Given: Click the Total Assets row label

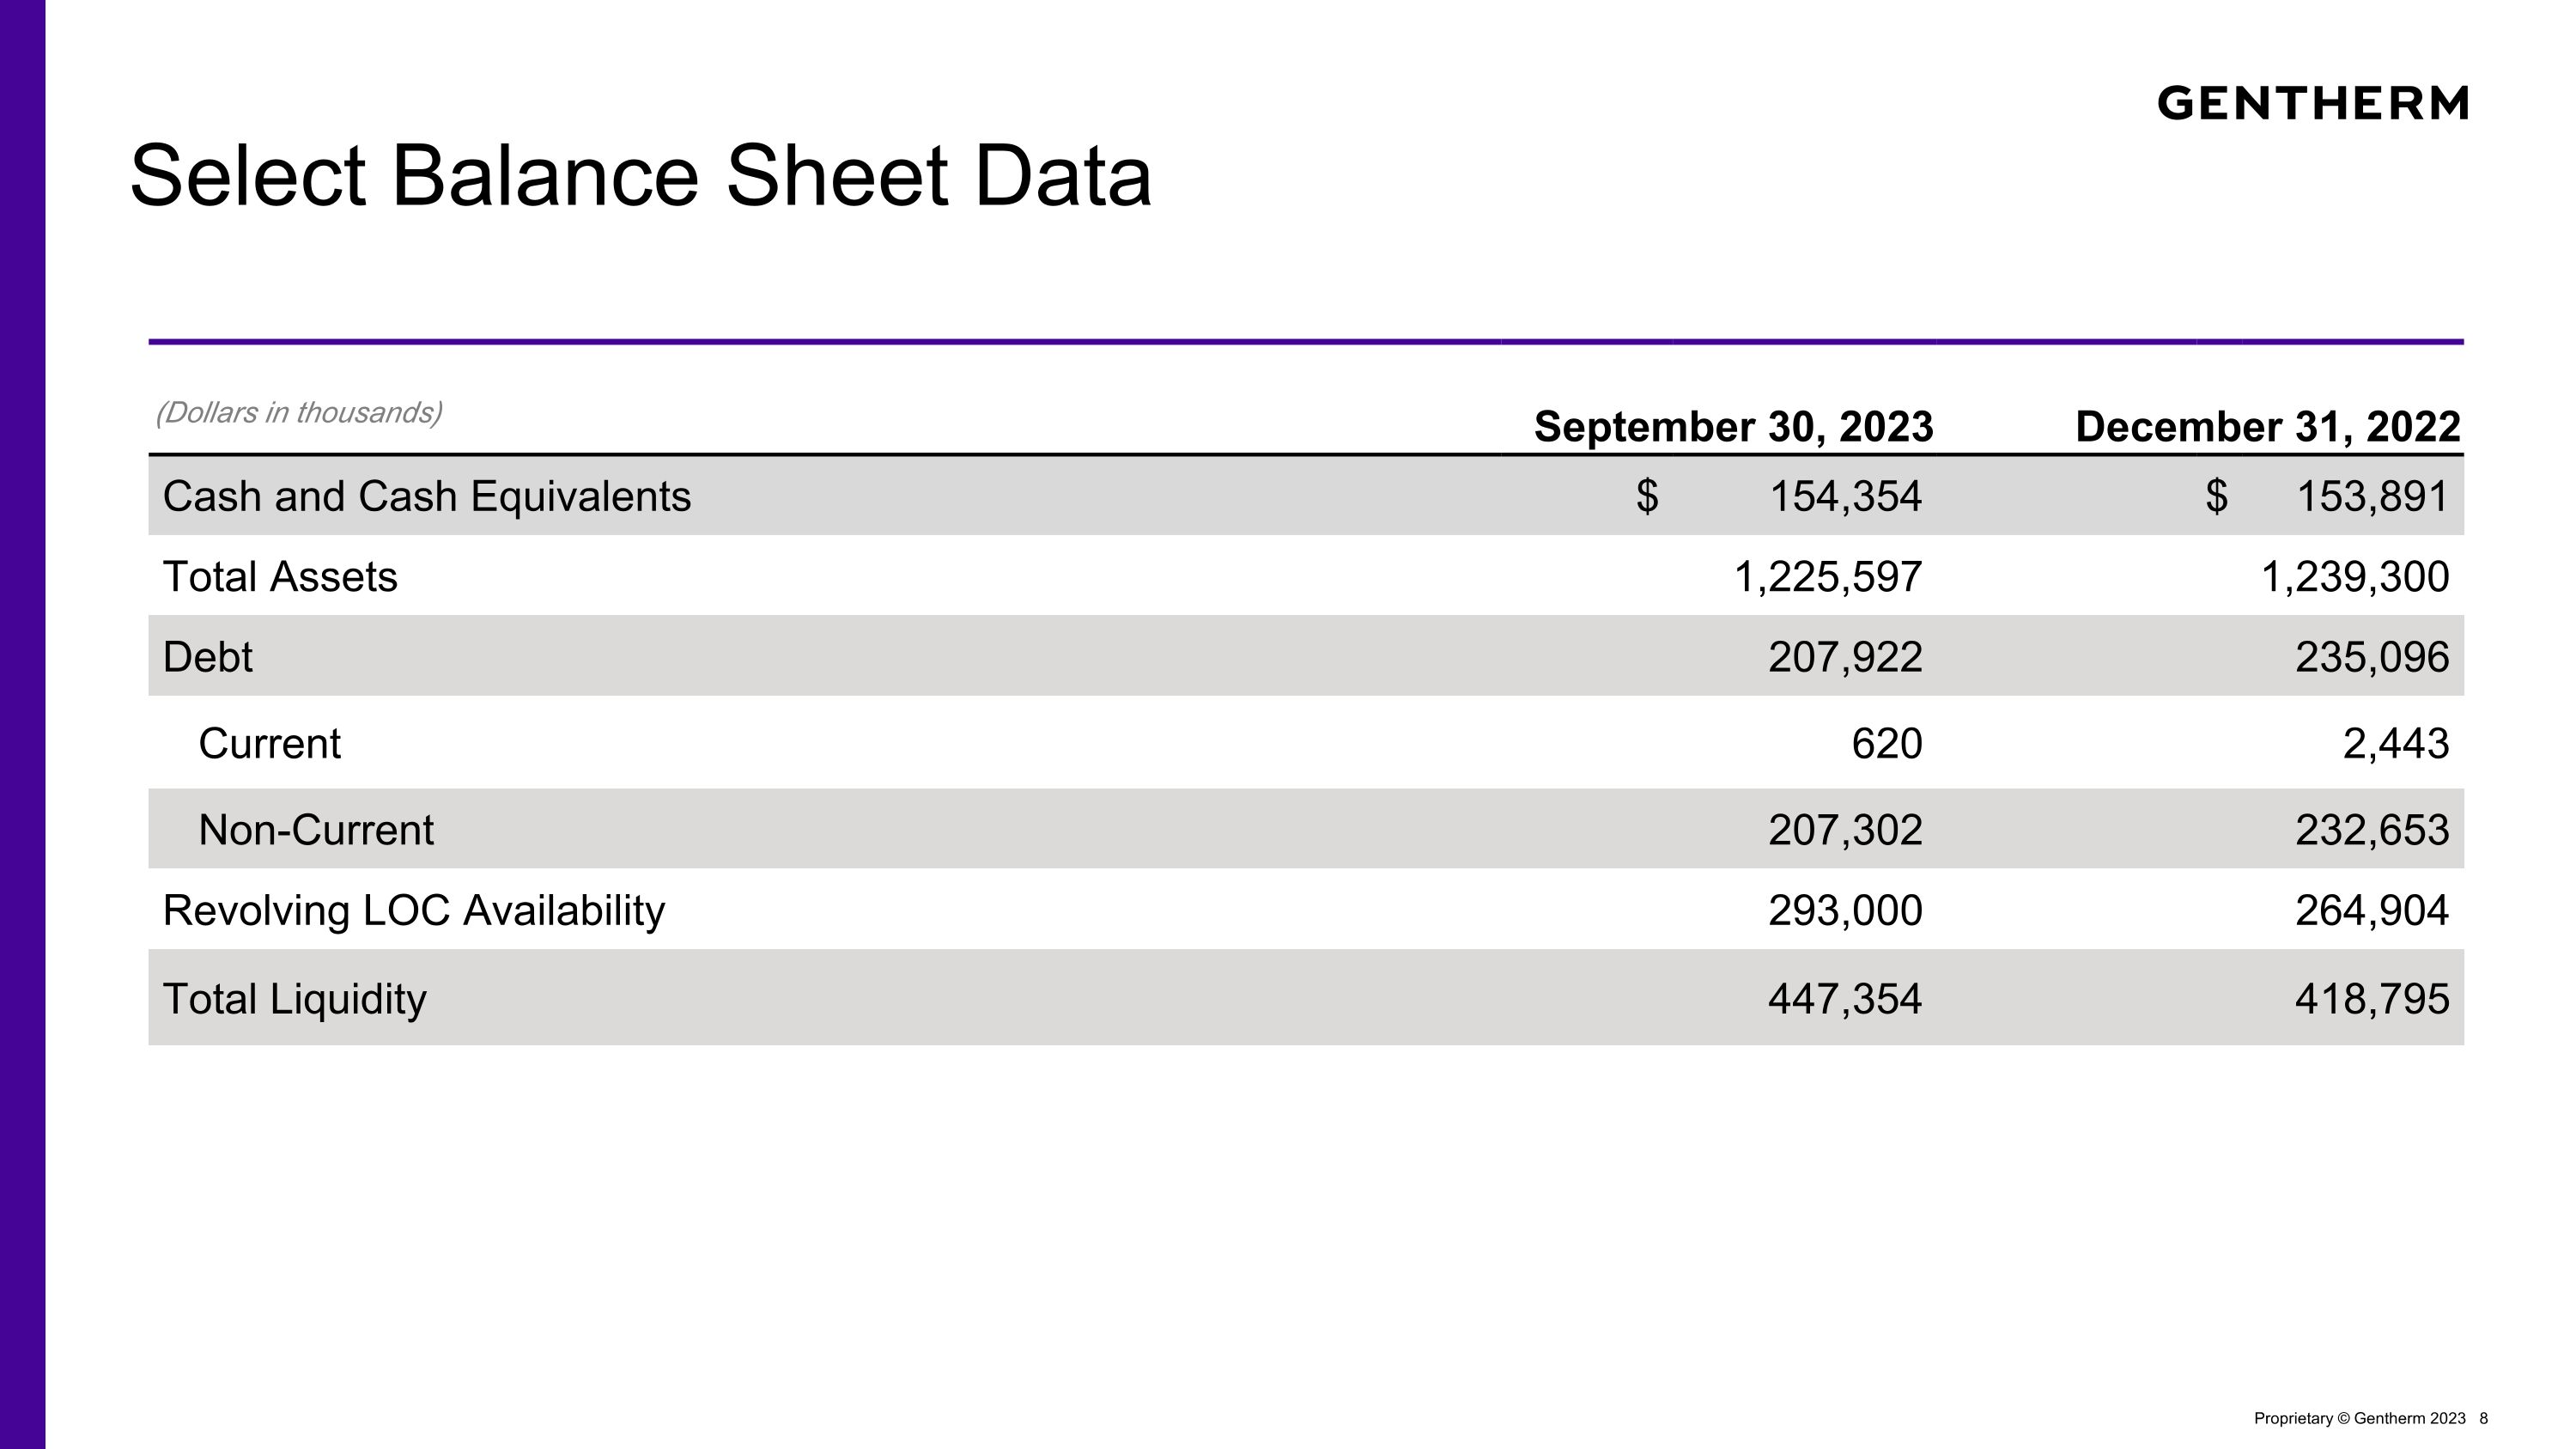Looking at the screenshot, I should click(280, 577).
